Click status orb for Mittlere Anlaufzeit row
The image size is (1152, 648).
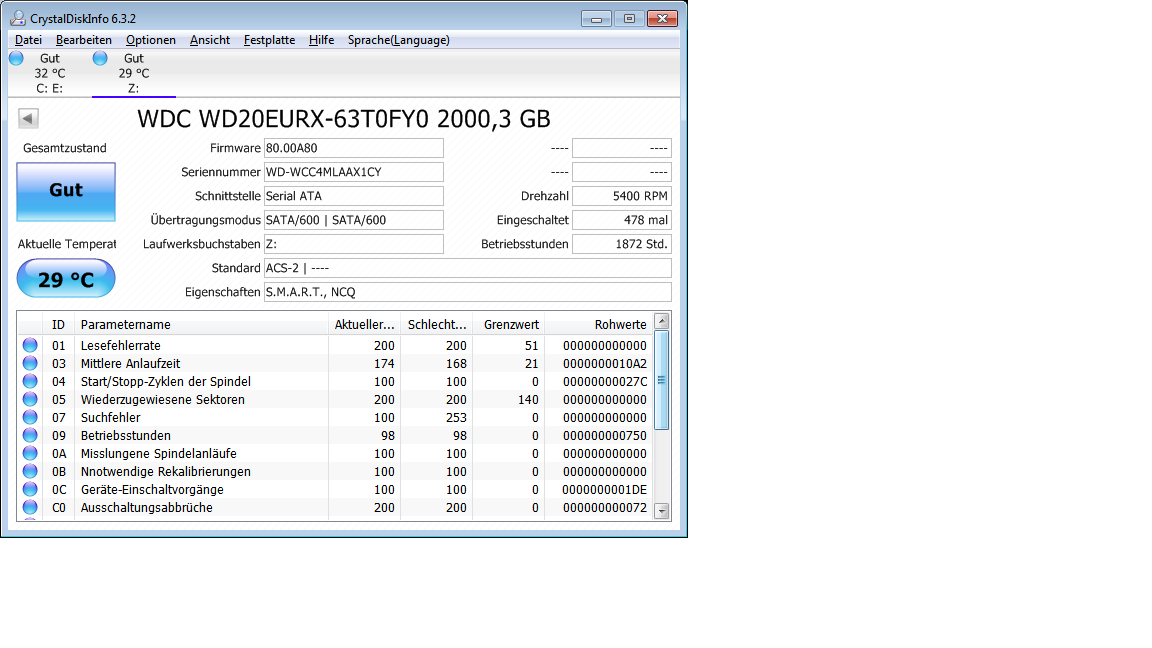[30, 363]
